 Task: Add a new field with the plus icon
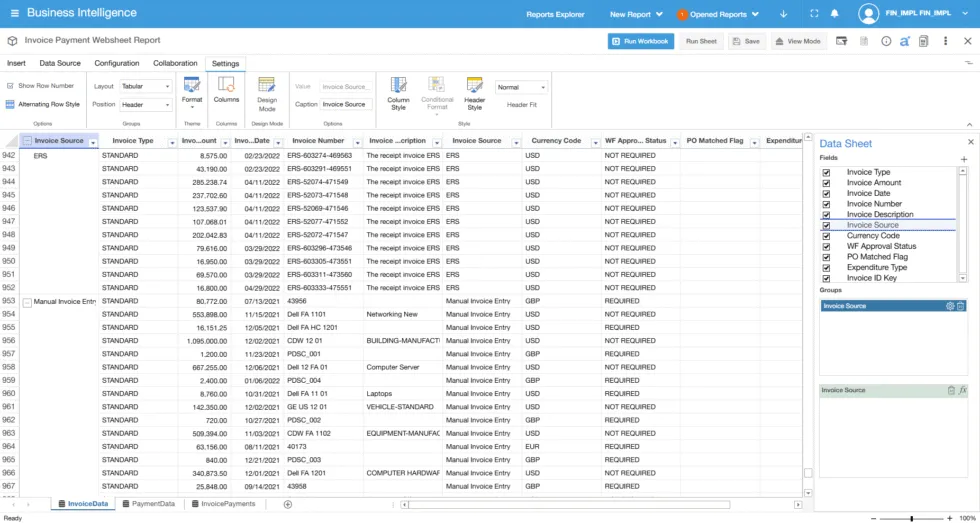(x=964, y=160)
